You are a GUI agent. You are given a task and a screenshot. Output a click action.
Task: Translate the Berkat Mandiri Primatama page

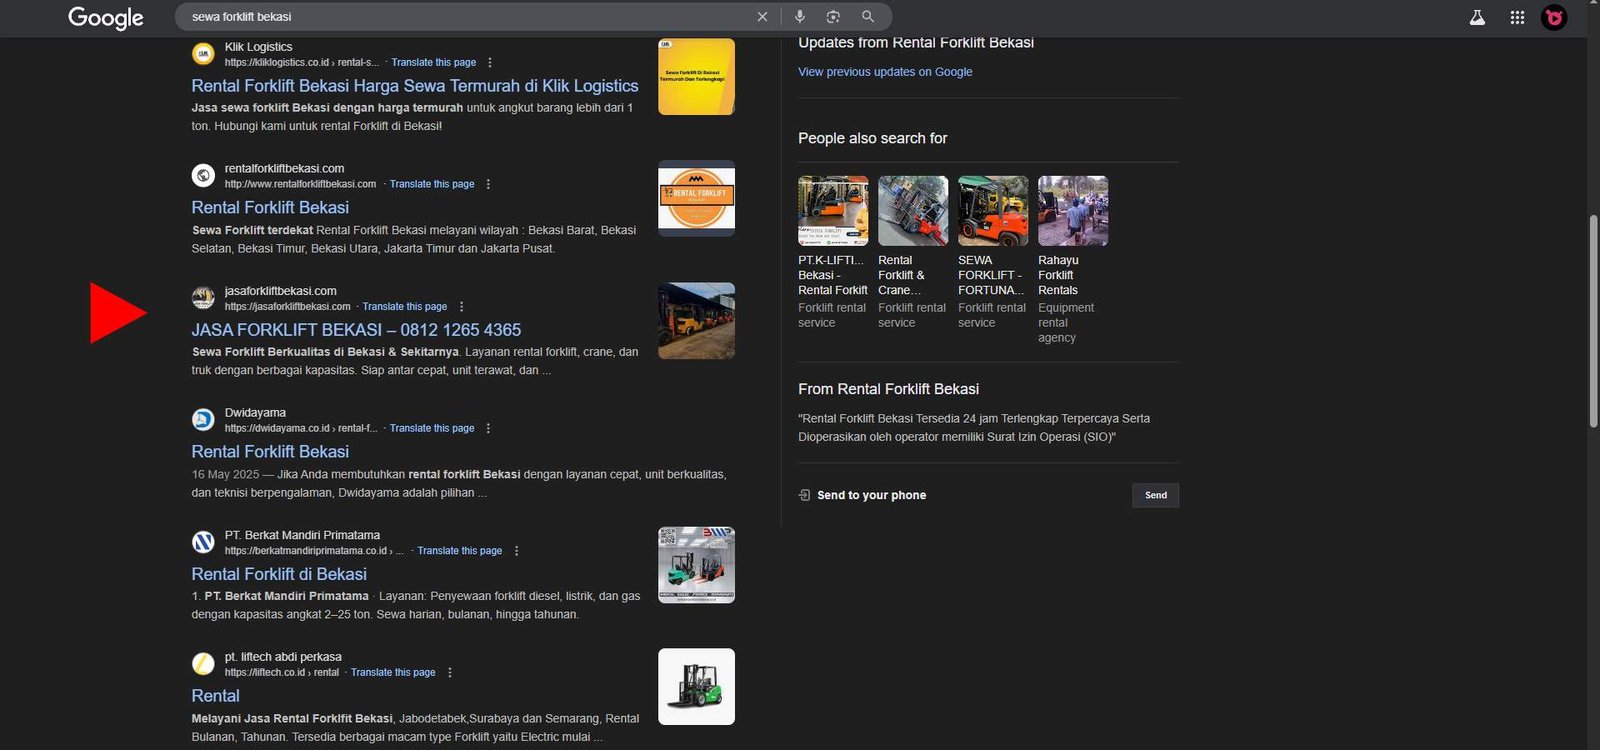click(x=460, y=551)
